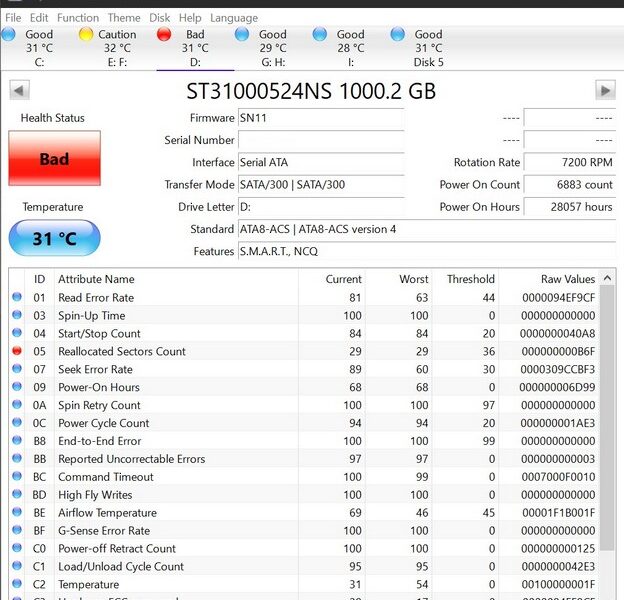Screen dimensions: 624x600
Task: Click the blue status icon for drive I:
Action: [x=320, y=35]
